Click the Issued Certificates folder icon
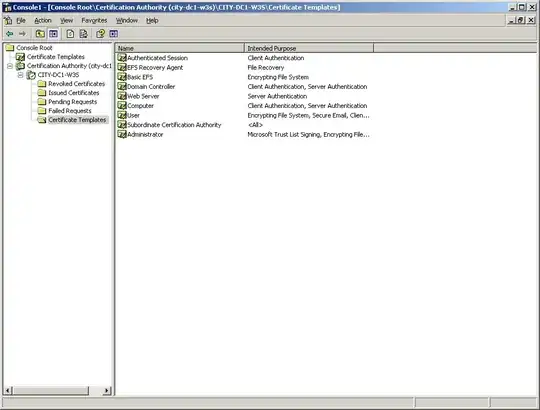 (x=42, y=93)
